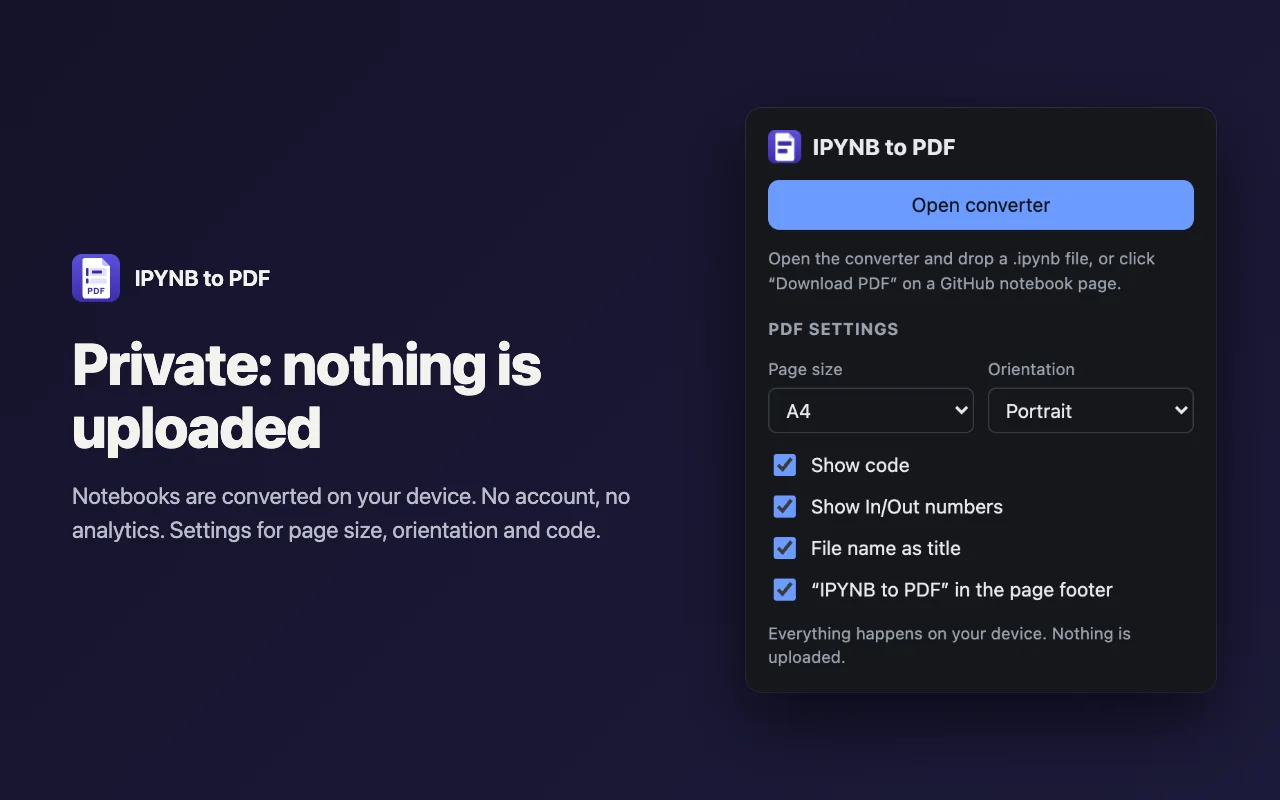Screen dimensions: 1280x800
Task: Click the popup title text IPYNB to PDF
Action: pos(884,147)
